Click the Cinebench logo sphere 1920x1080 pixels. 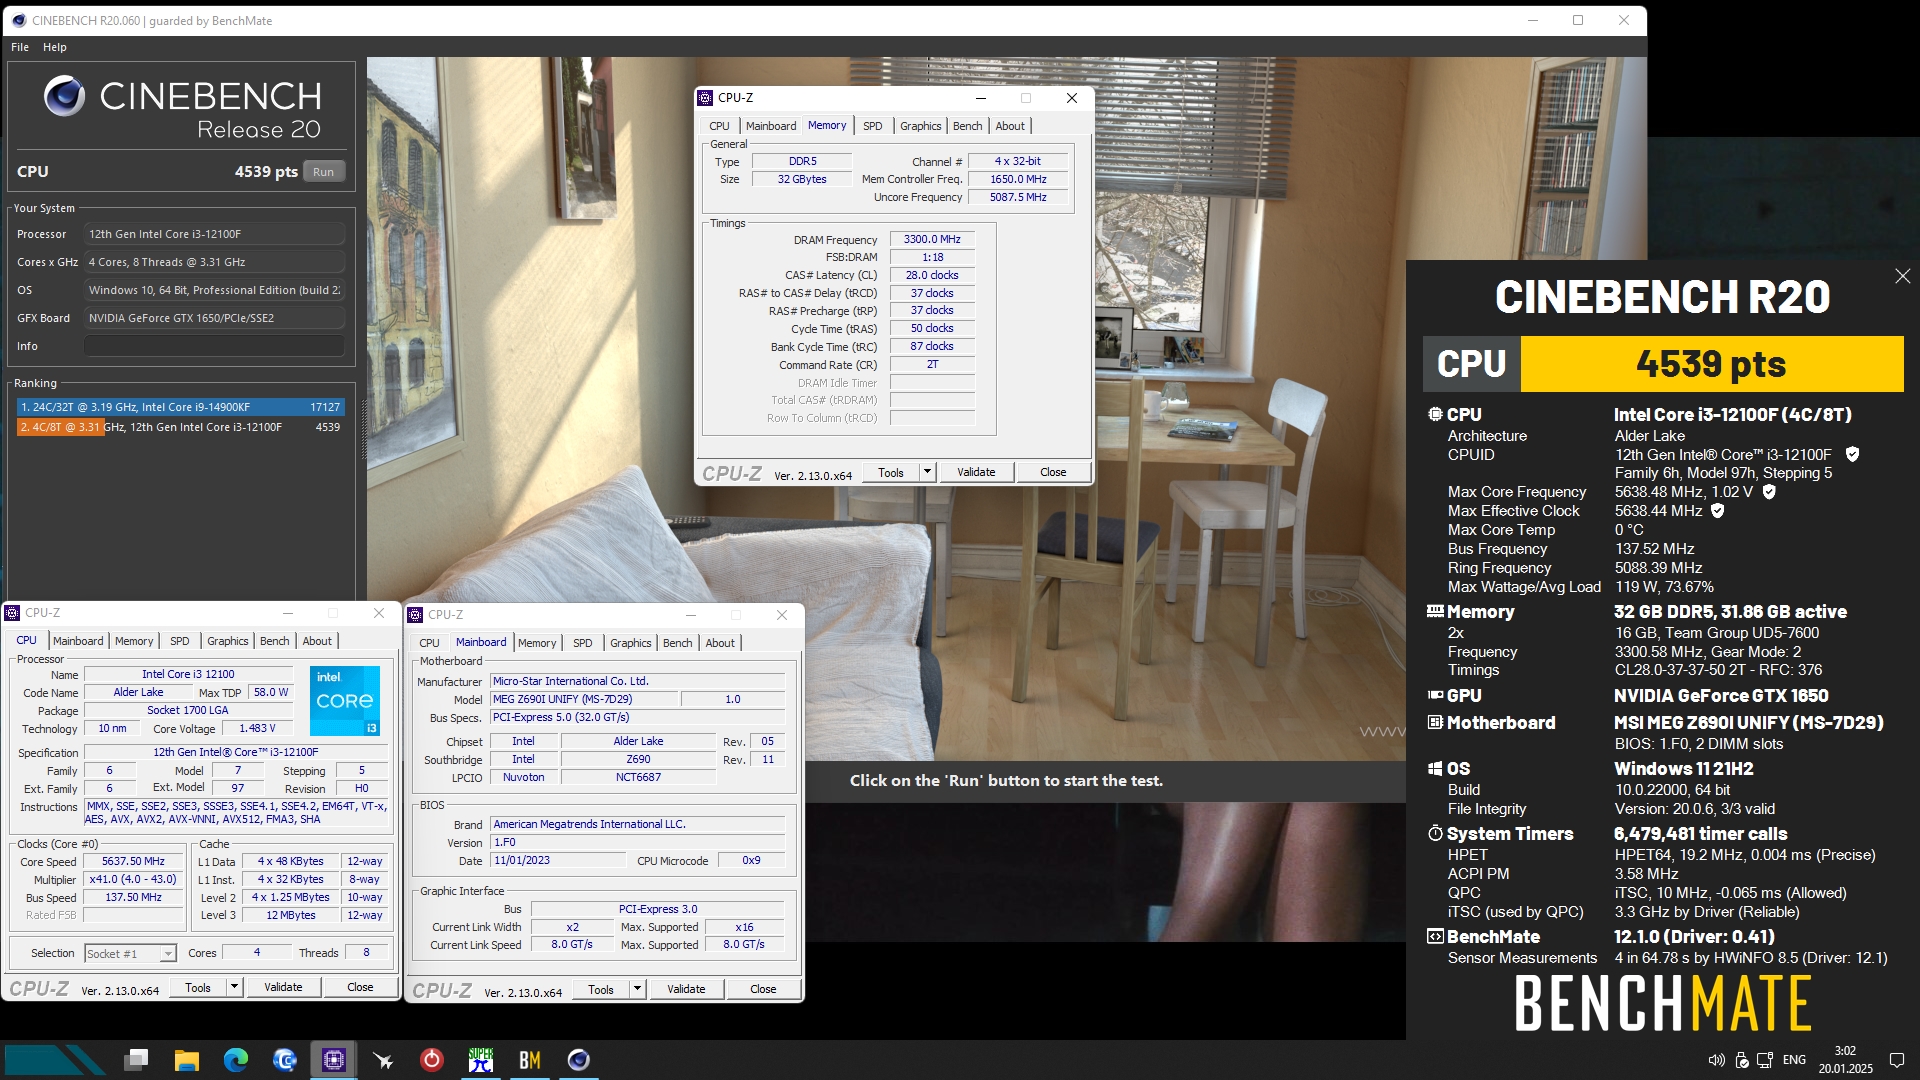tap(64, 96)
